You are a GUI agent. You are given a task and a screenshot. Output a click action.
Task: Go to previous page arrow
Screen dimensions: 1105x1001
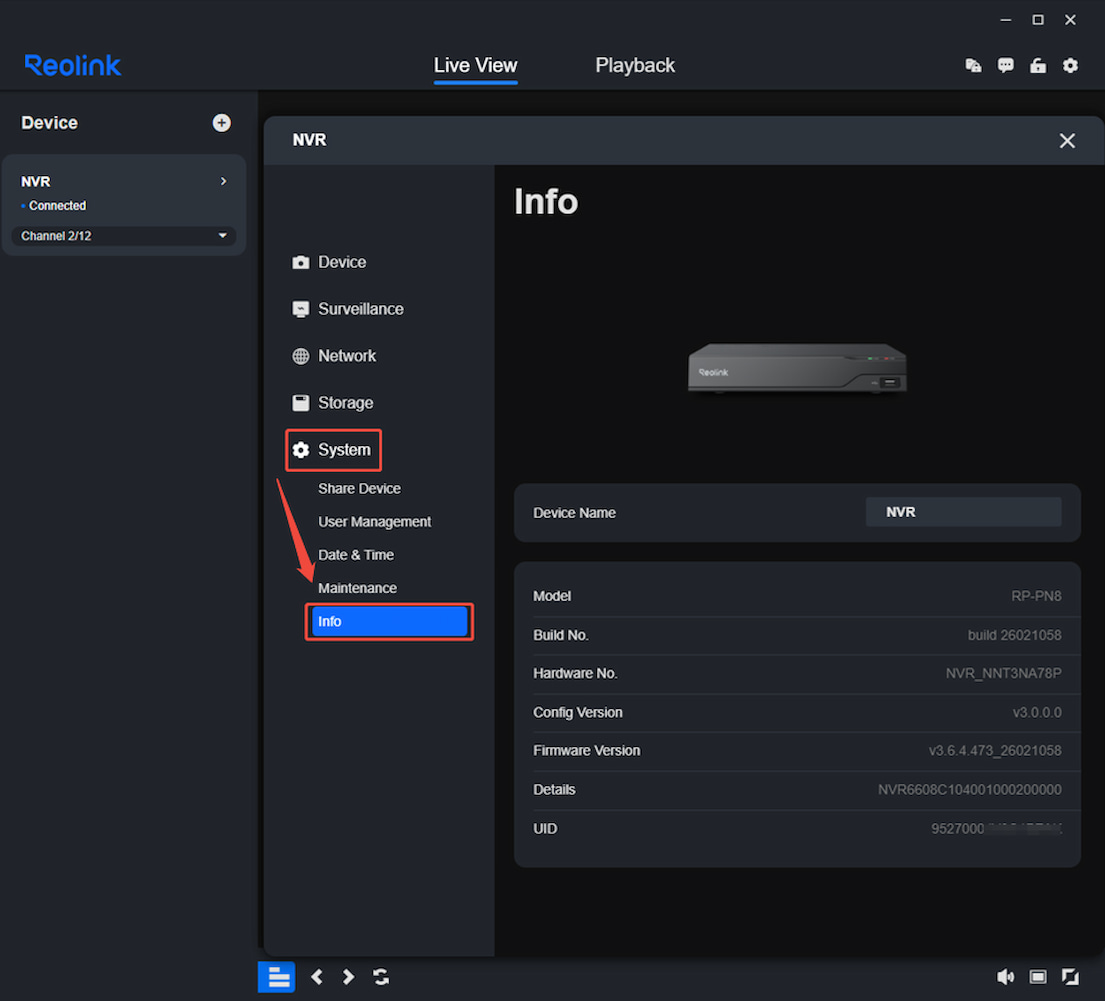coord(317,977)
